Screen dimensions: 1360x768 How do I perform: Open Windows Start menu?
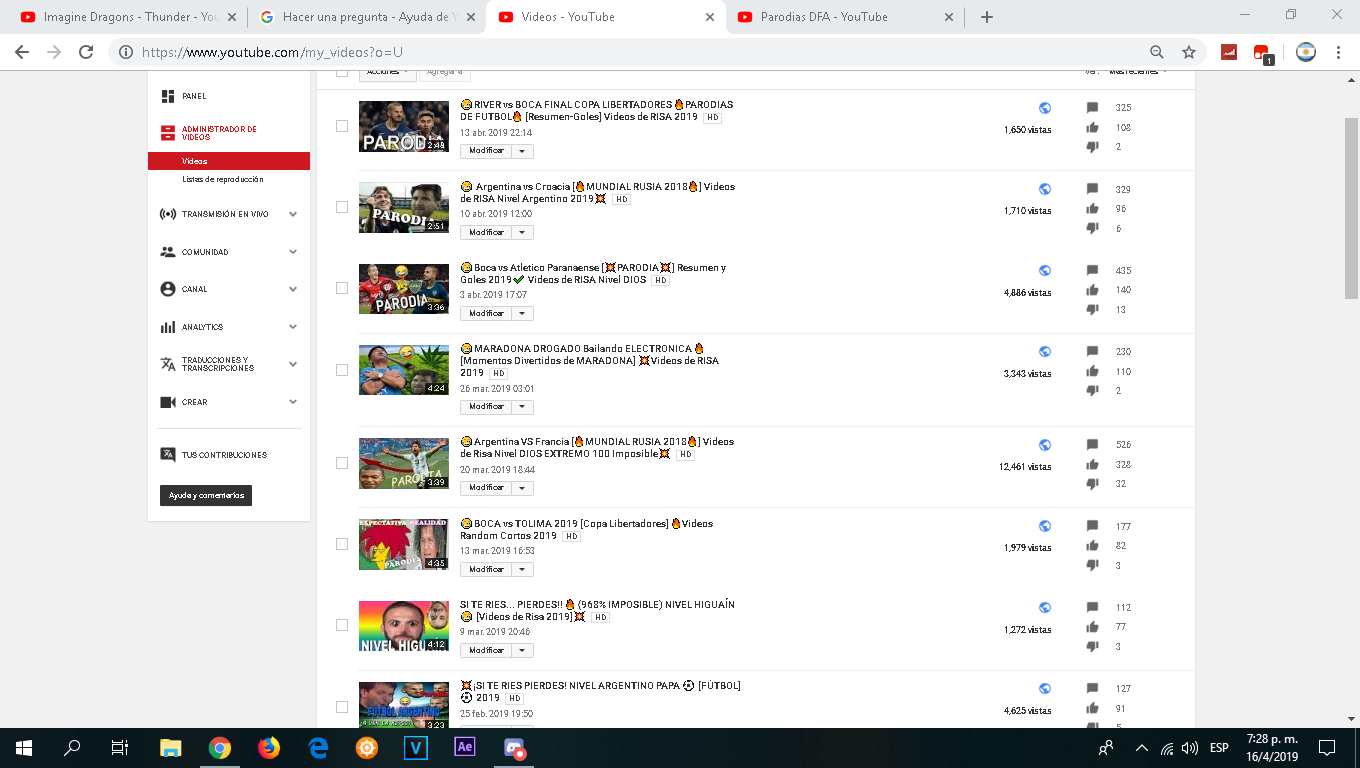[x=24, y=747]
